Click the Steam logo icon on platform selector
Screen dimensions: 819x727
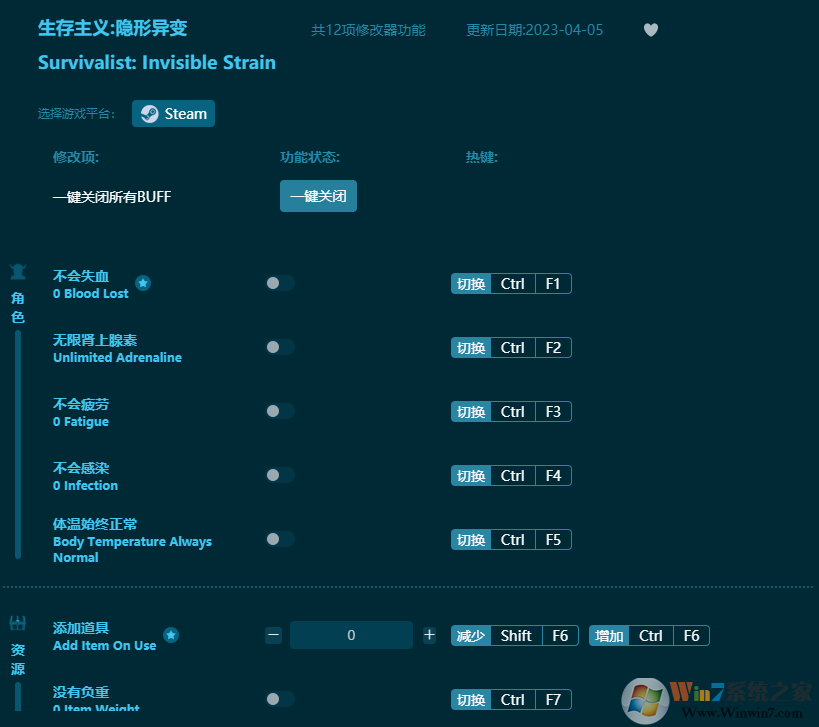149,113
